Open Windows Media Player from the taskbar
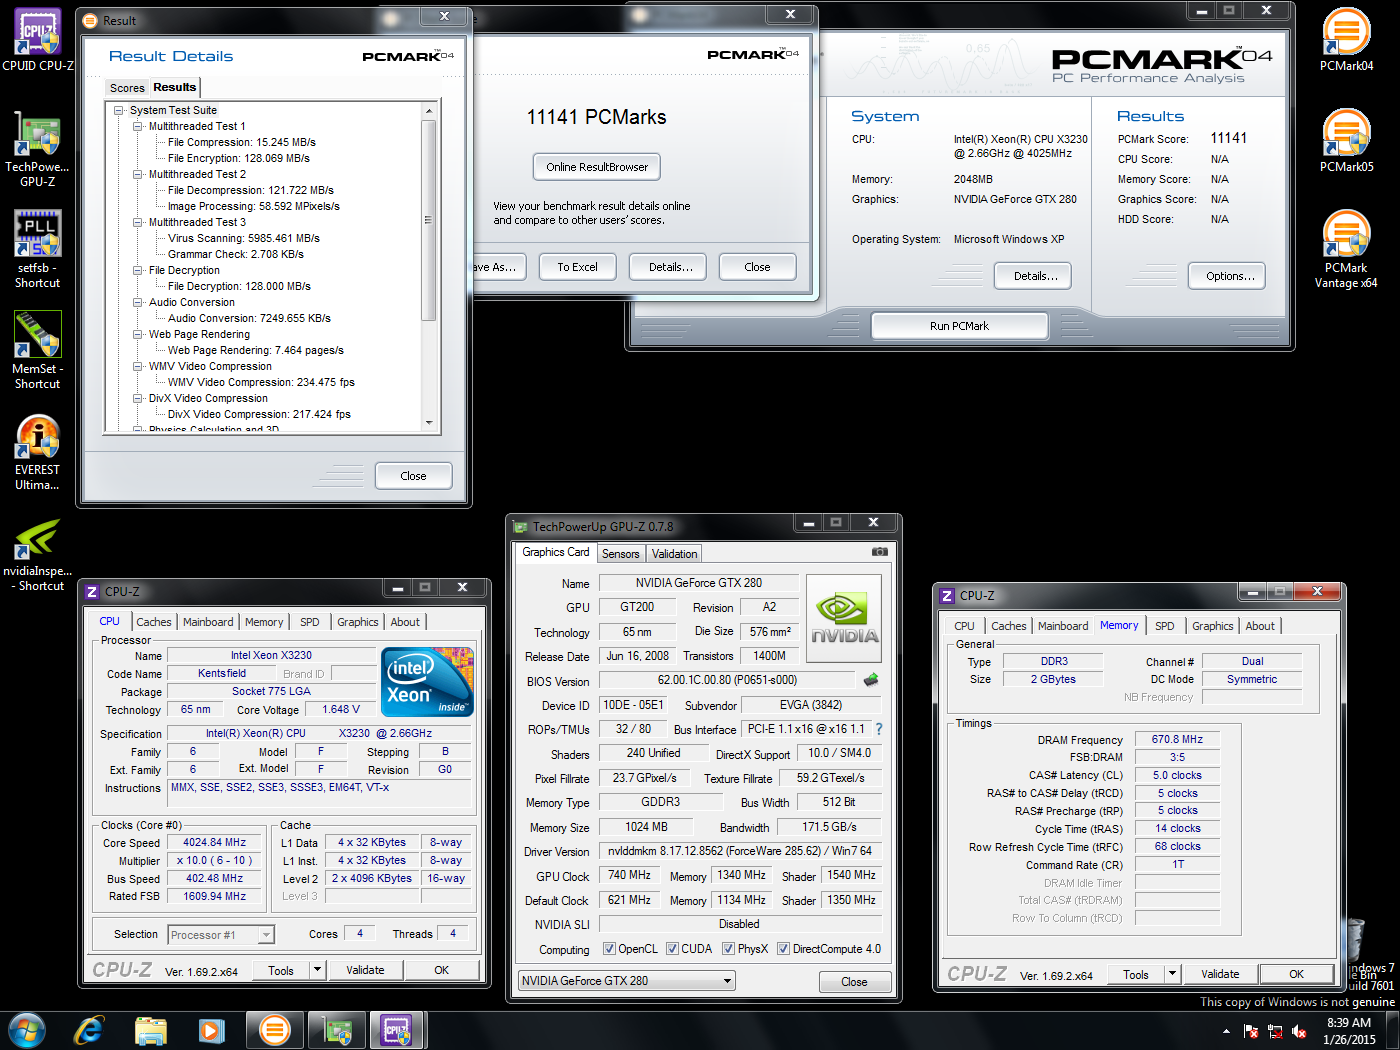This screenshot has width=1400, height=1050. pyautogui.click(x=212, y=1029)
